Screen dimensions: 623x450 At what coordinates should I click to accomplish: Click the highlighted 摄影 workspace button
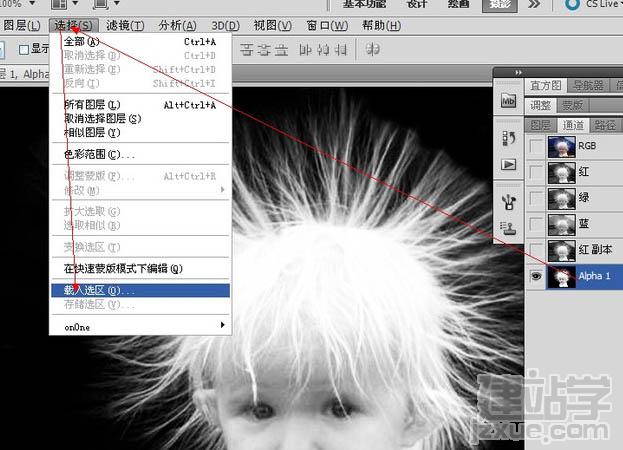(x=499, y=5)
